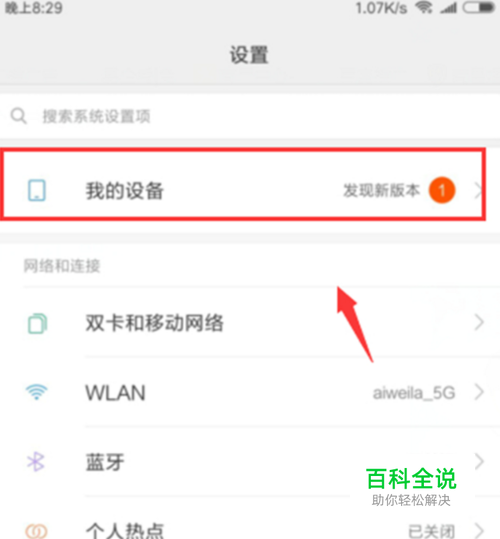Tap the phone icon beside 我的设备
The width and height of the screenshot is (500, 539).
pos(37,190)
